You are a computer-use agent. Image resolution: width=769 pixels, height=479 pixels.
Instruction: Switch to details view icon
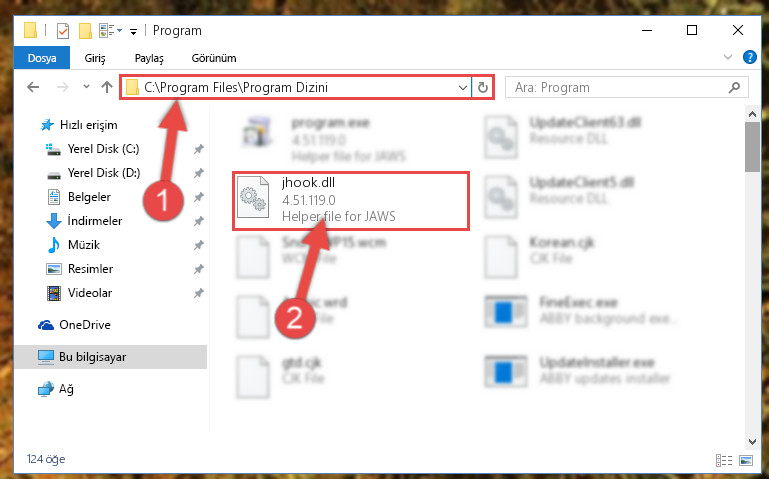[x=724, y=460]
